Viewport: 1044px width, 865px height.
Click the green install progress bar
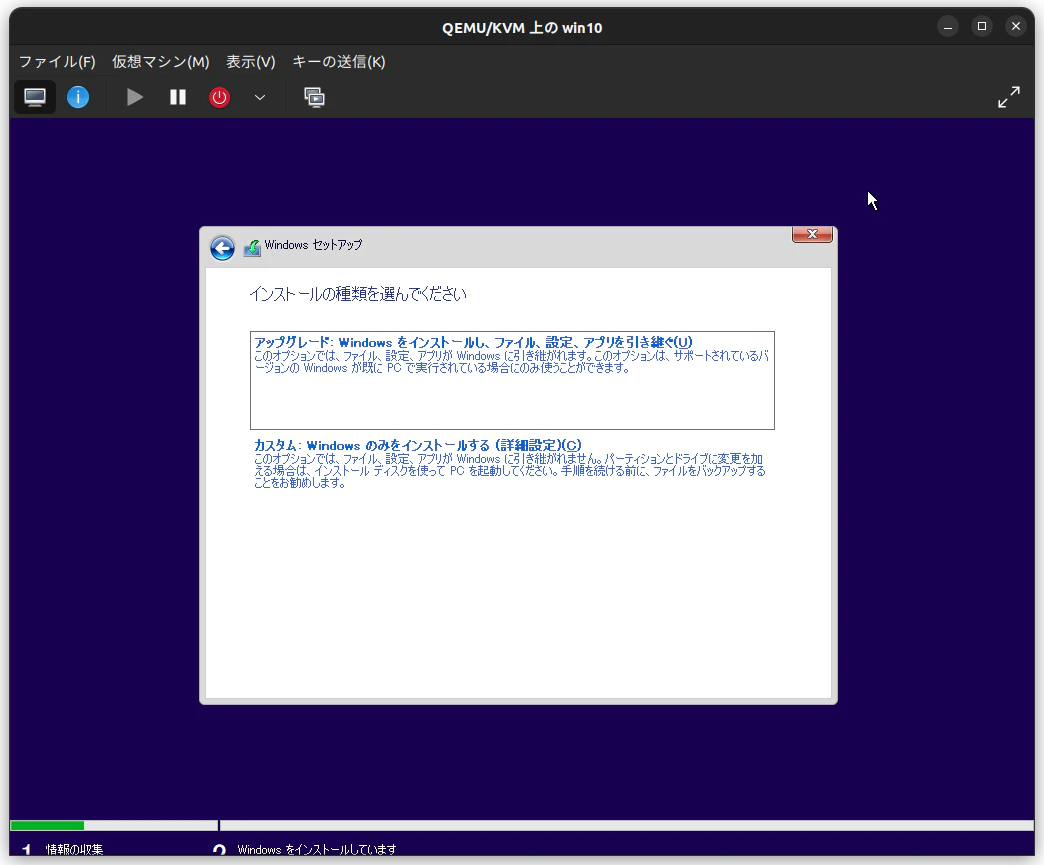(47, 826)
